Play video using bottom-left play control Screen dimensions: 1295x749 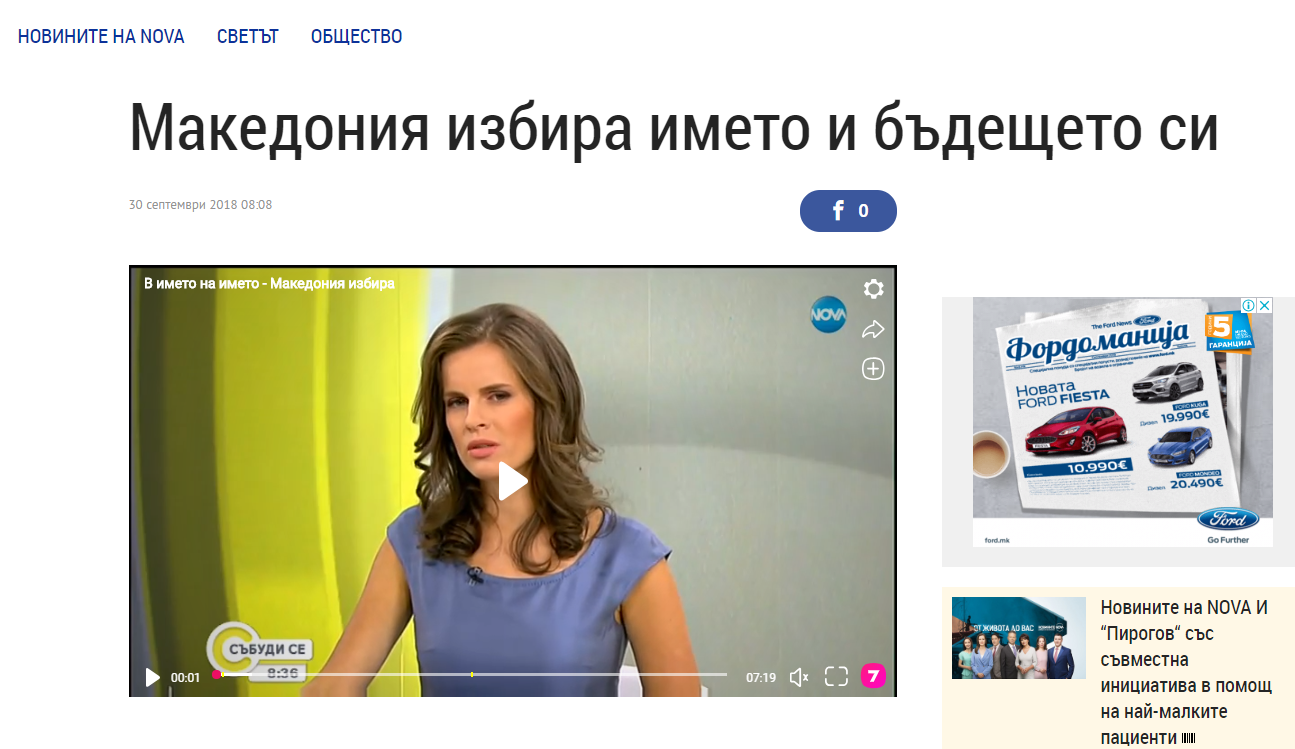(152, 677)
